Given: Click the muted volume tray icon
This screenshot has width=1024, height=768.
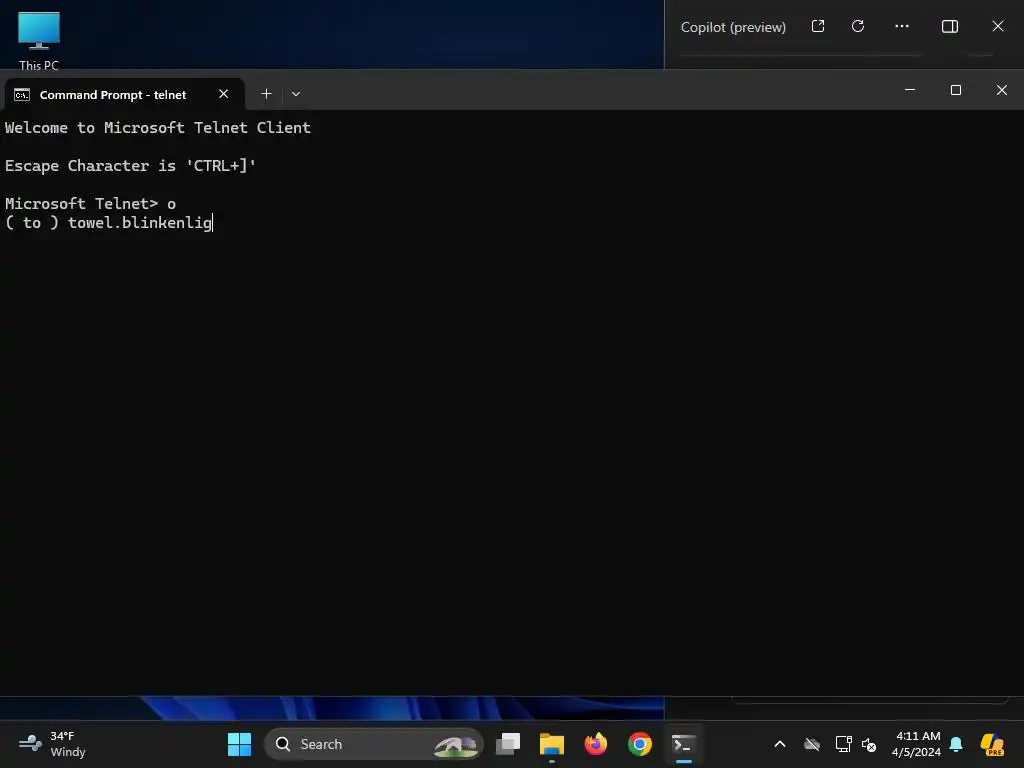Looking at the screenshot, I should tap(869, 744).
